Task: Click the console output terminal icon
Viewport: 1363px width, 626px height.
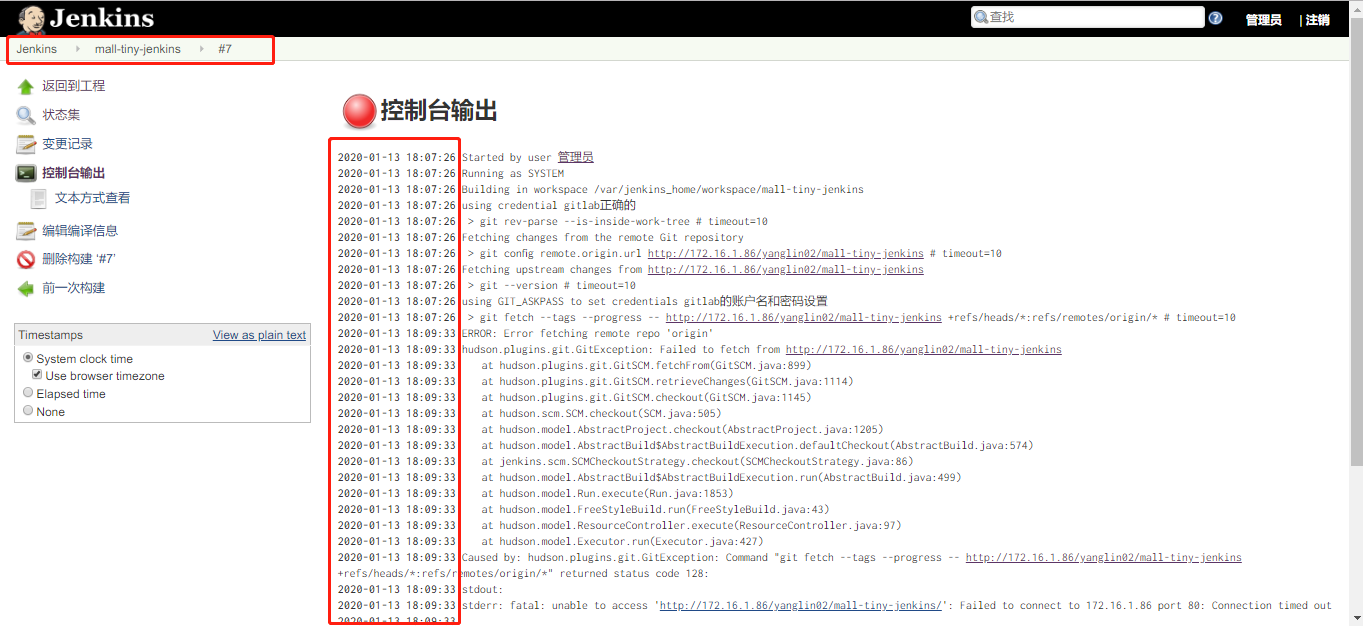Action: point(26,173)
